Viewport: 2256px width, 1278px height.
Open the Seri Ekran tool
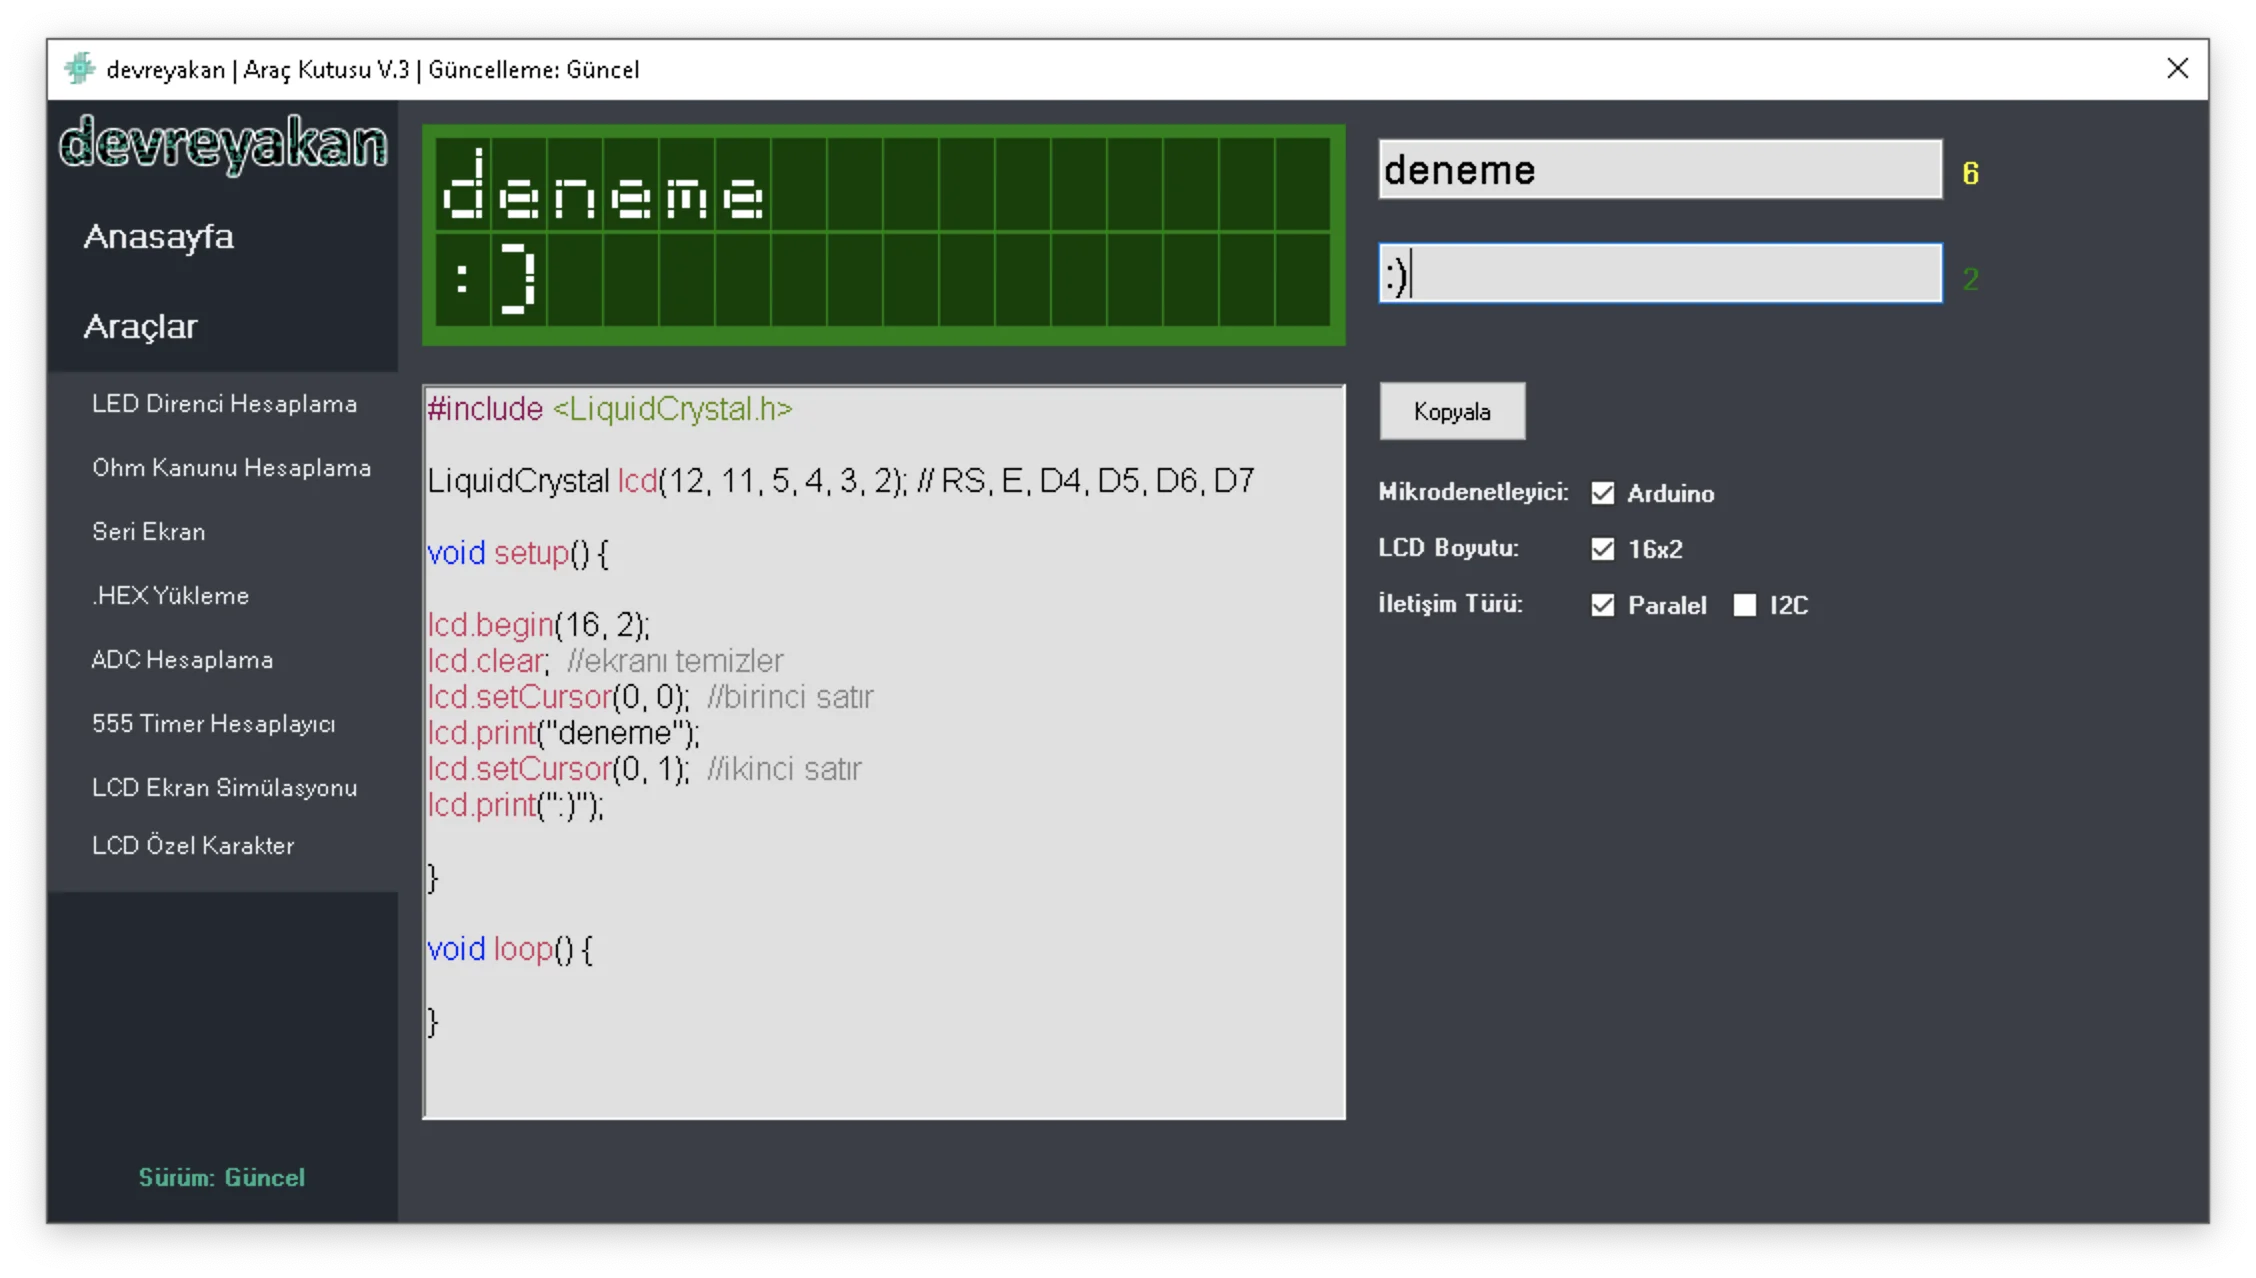coord(148,532)
